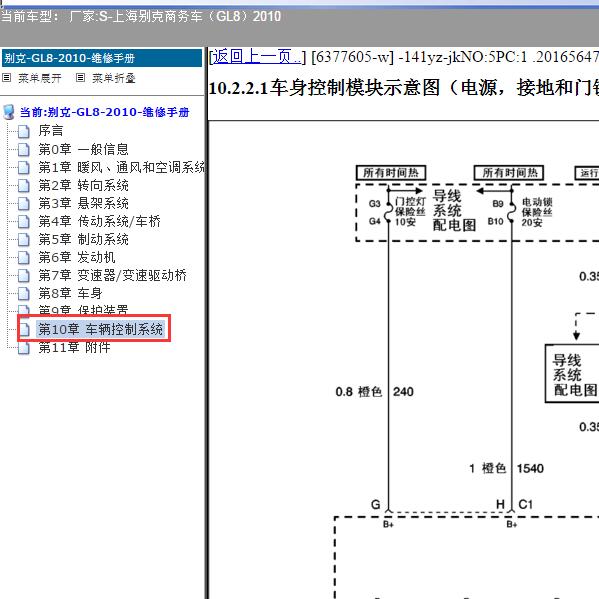Click the 0.8 橙色 240 wire label
Viewport: 599px width, 599px height.
click(x=374, y=392)
